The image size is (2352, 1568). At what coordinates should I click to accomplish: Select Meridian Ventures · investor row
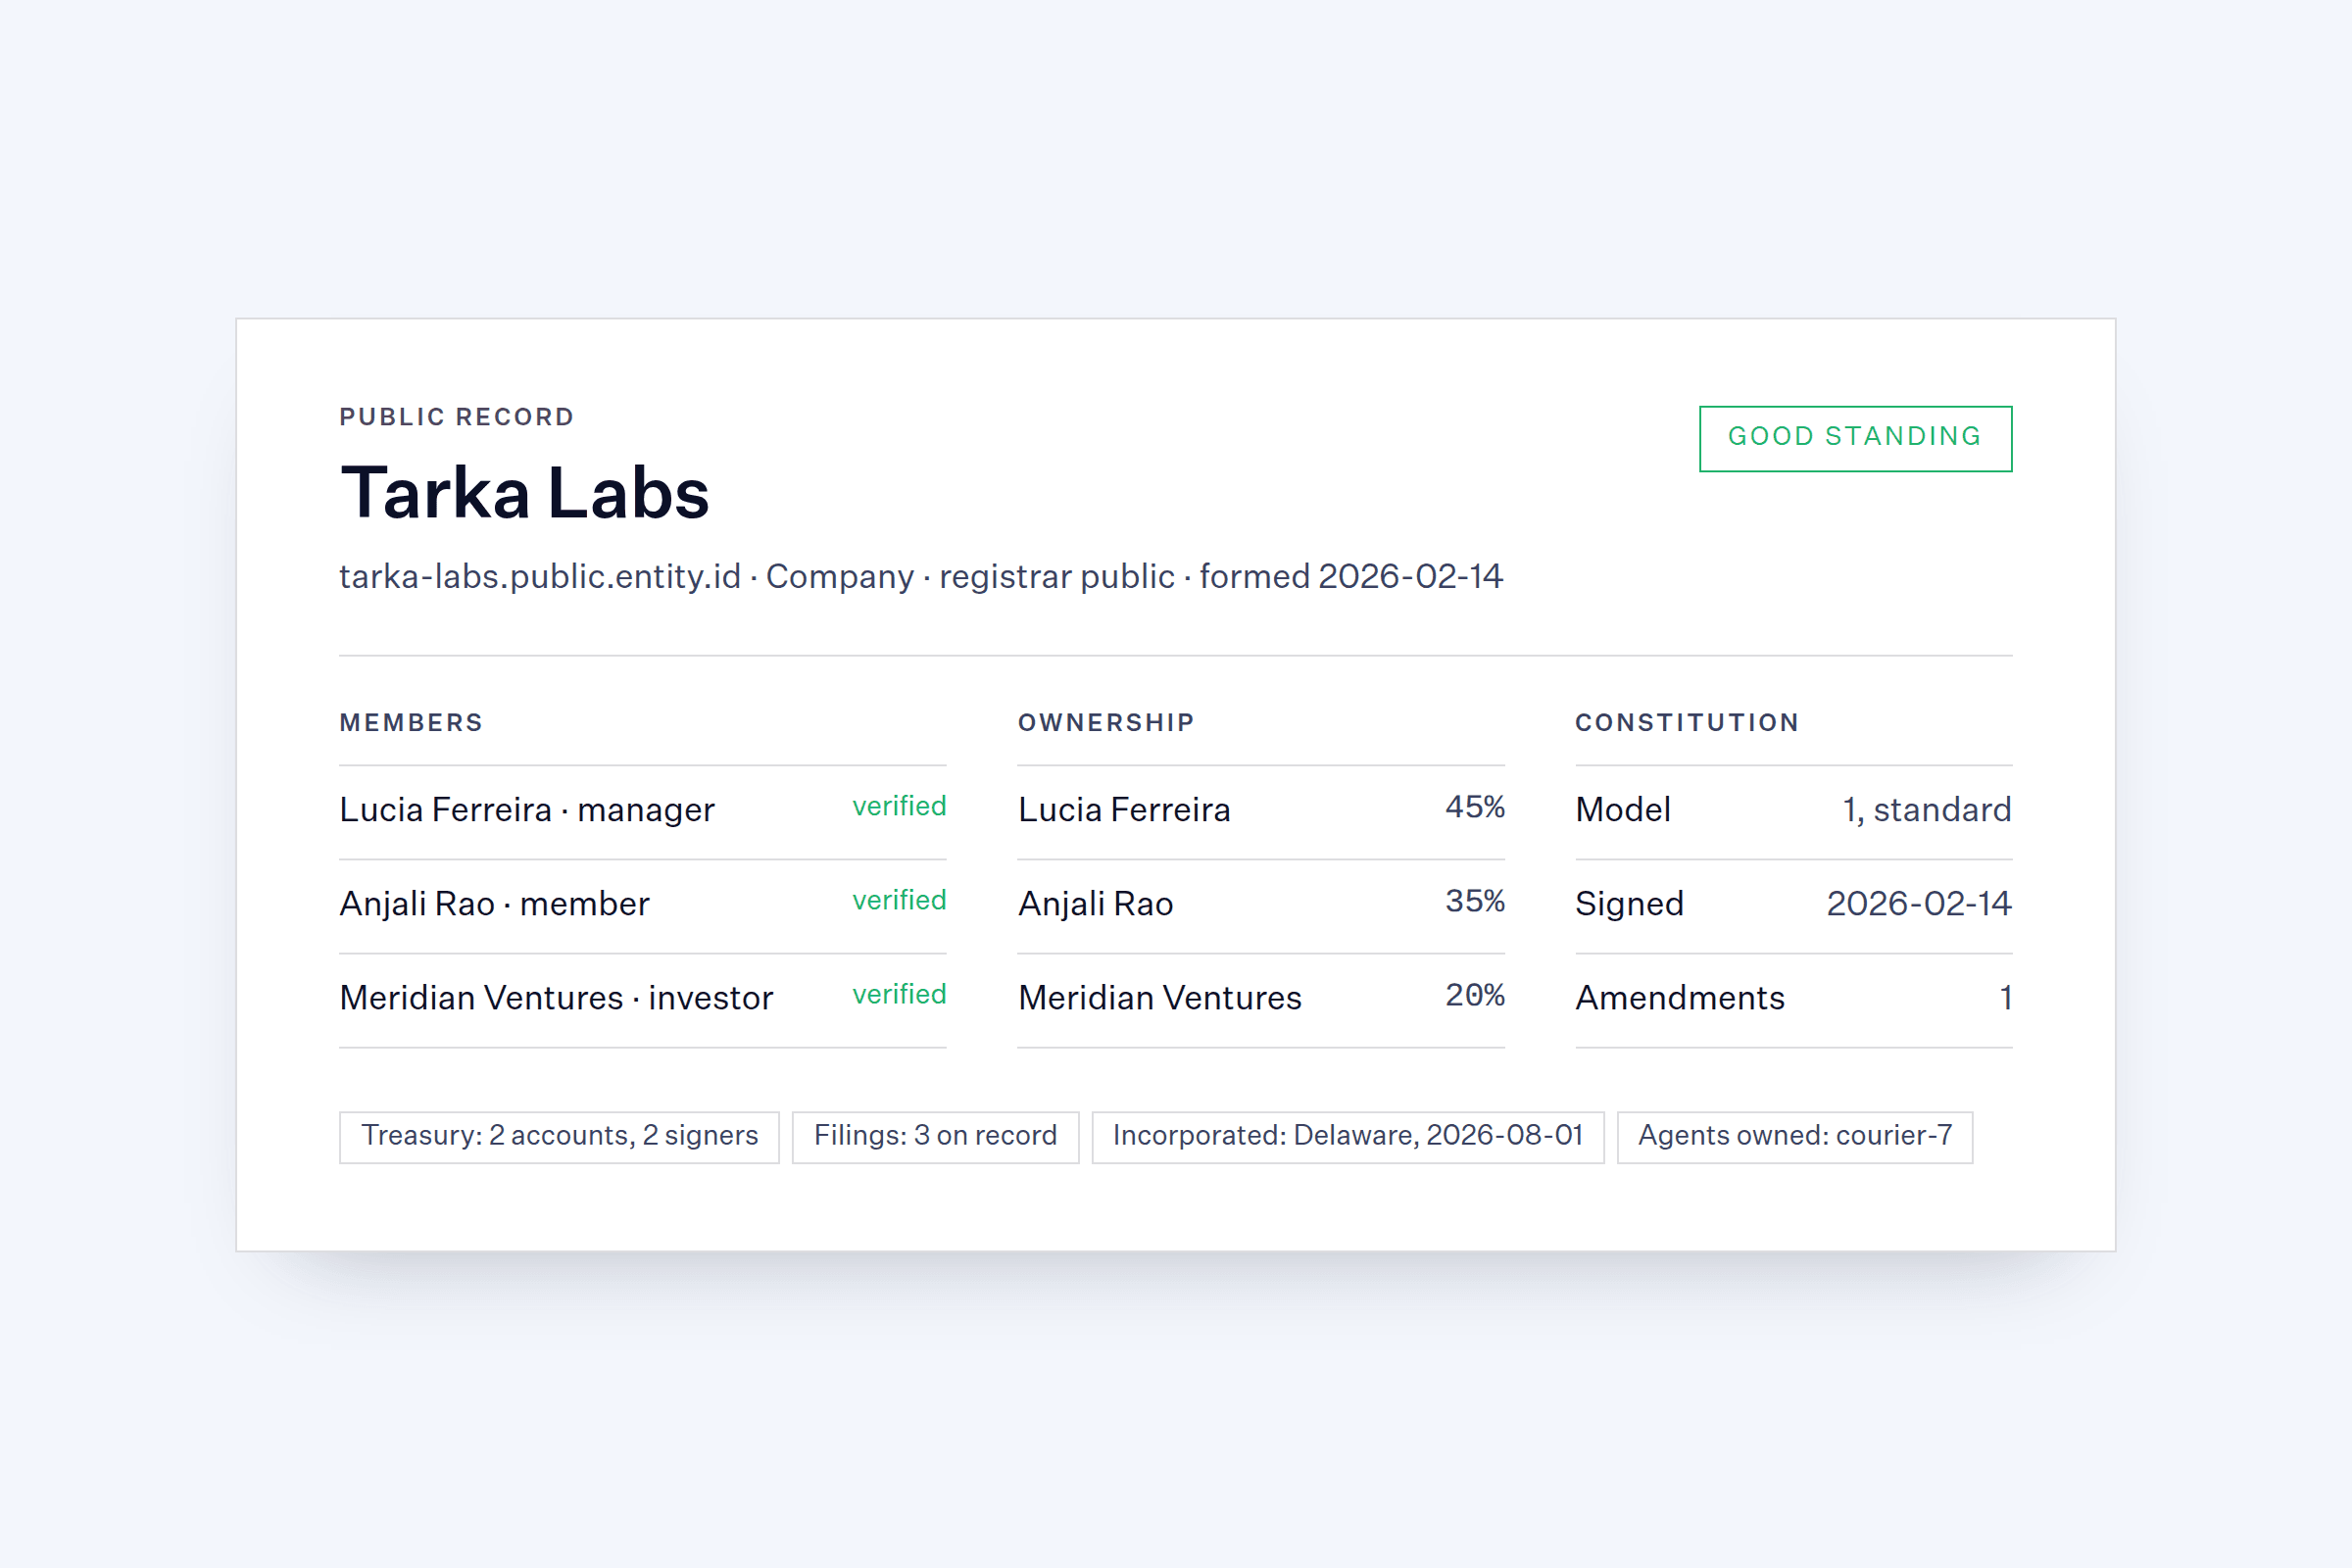[x=643, y=999]
